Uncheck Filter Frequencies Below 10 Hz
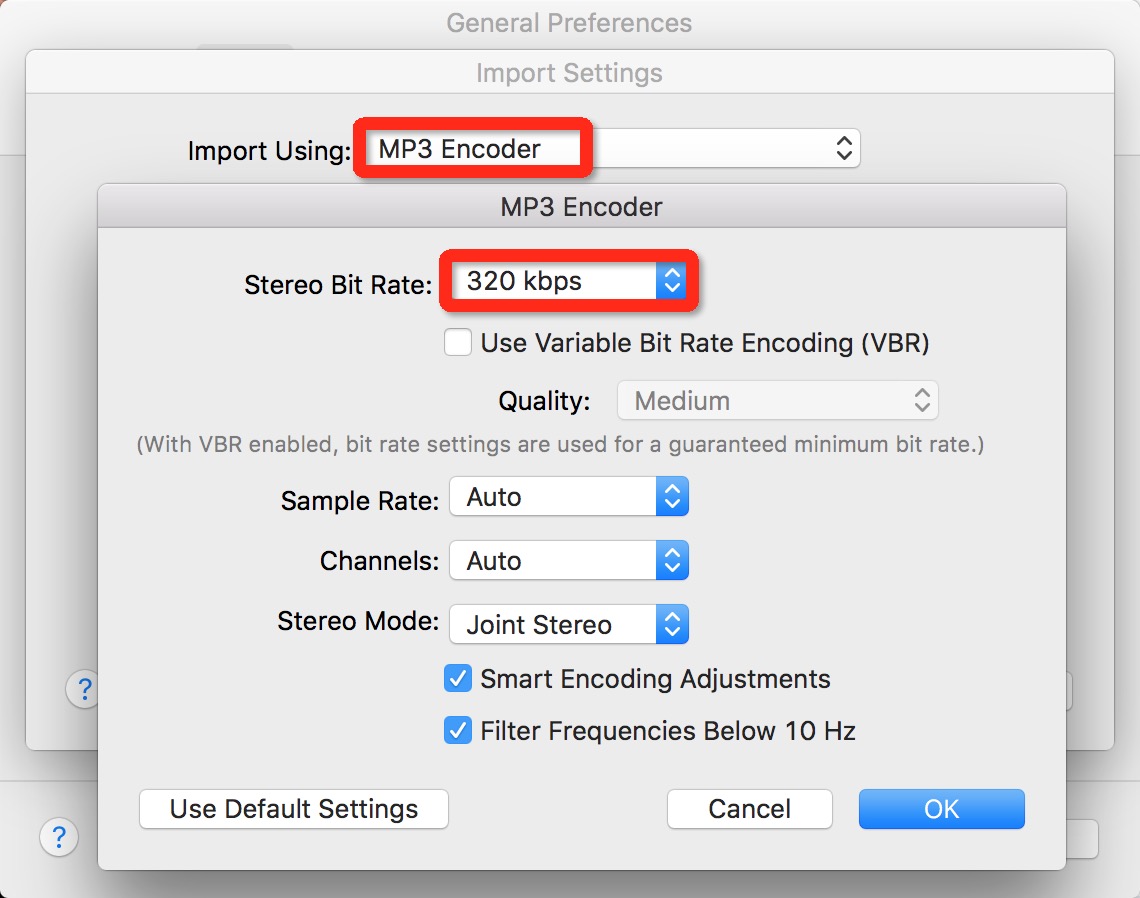The height and width of the screenshot is (898, 1140). tap(457, 730)
